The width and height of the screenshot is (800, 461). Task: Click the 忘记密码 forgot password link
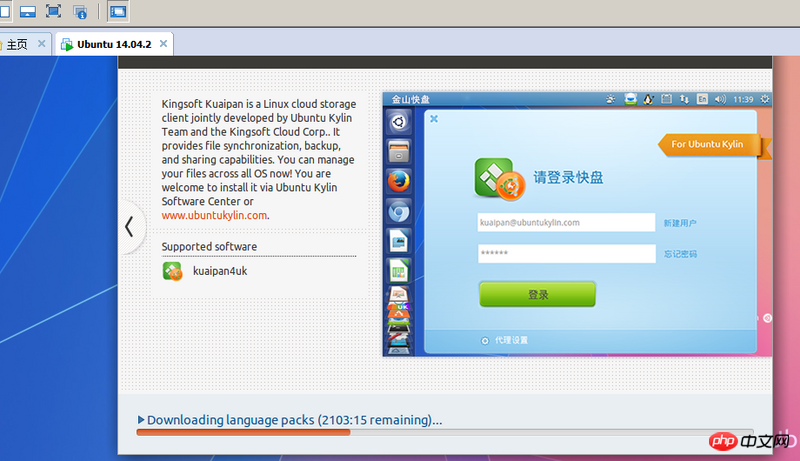click(680, 254)
